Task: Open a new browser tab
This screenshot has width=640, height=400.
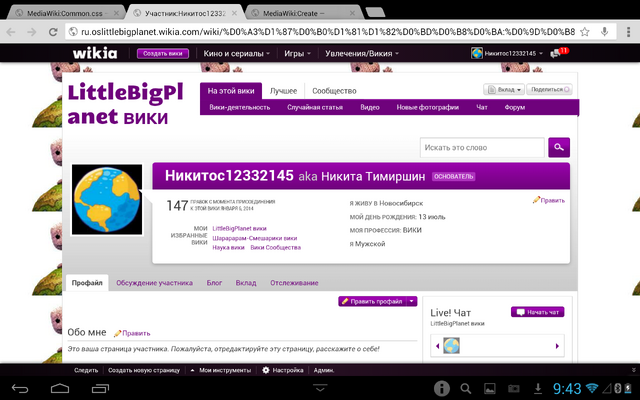Action: point(375,13)
